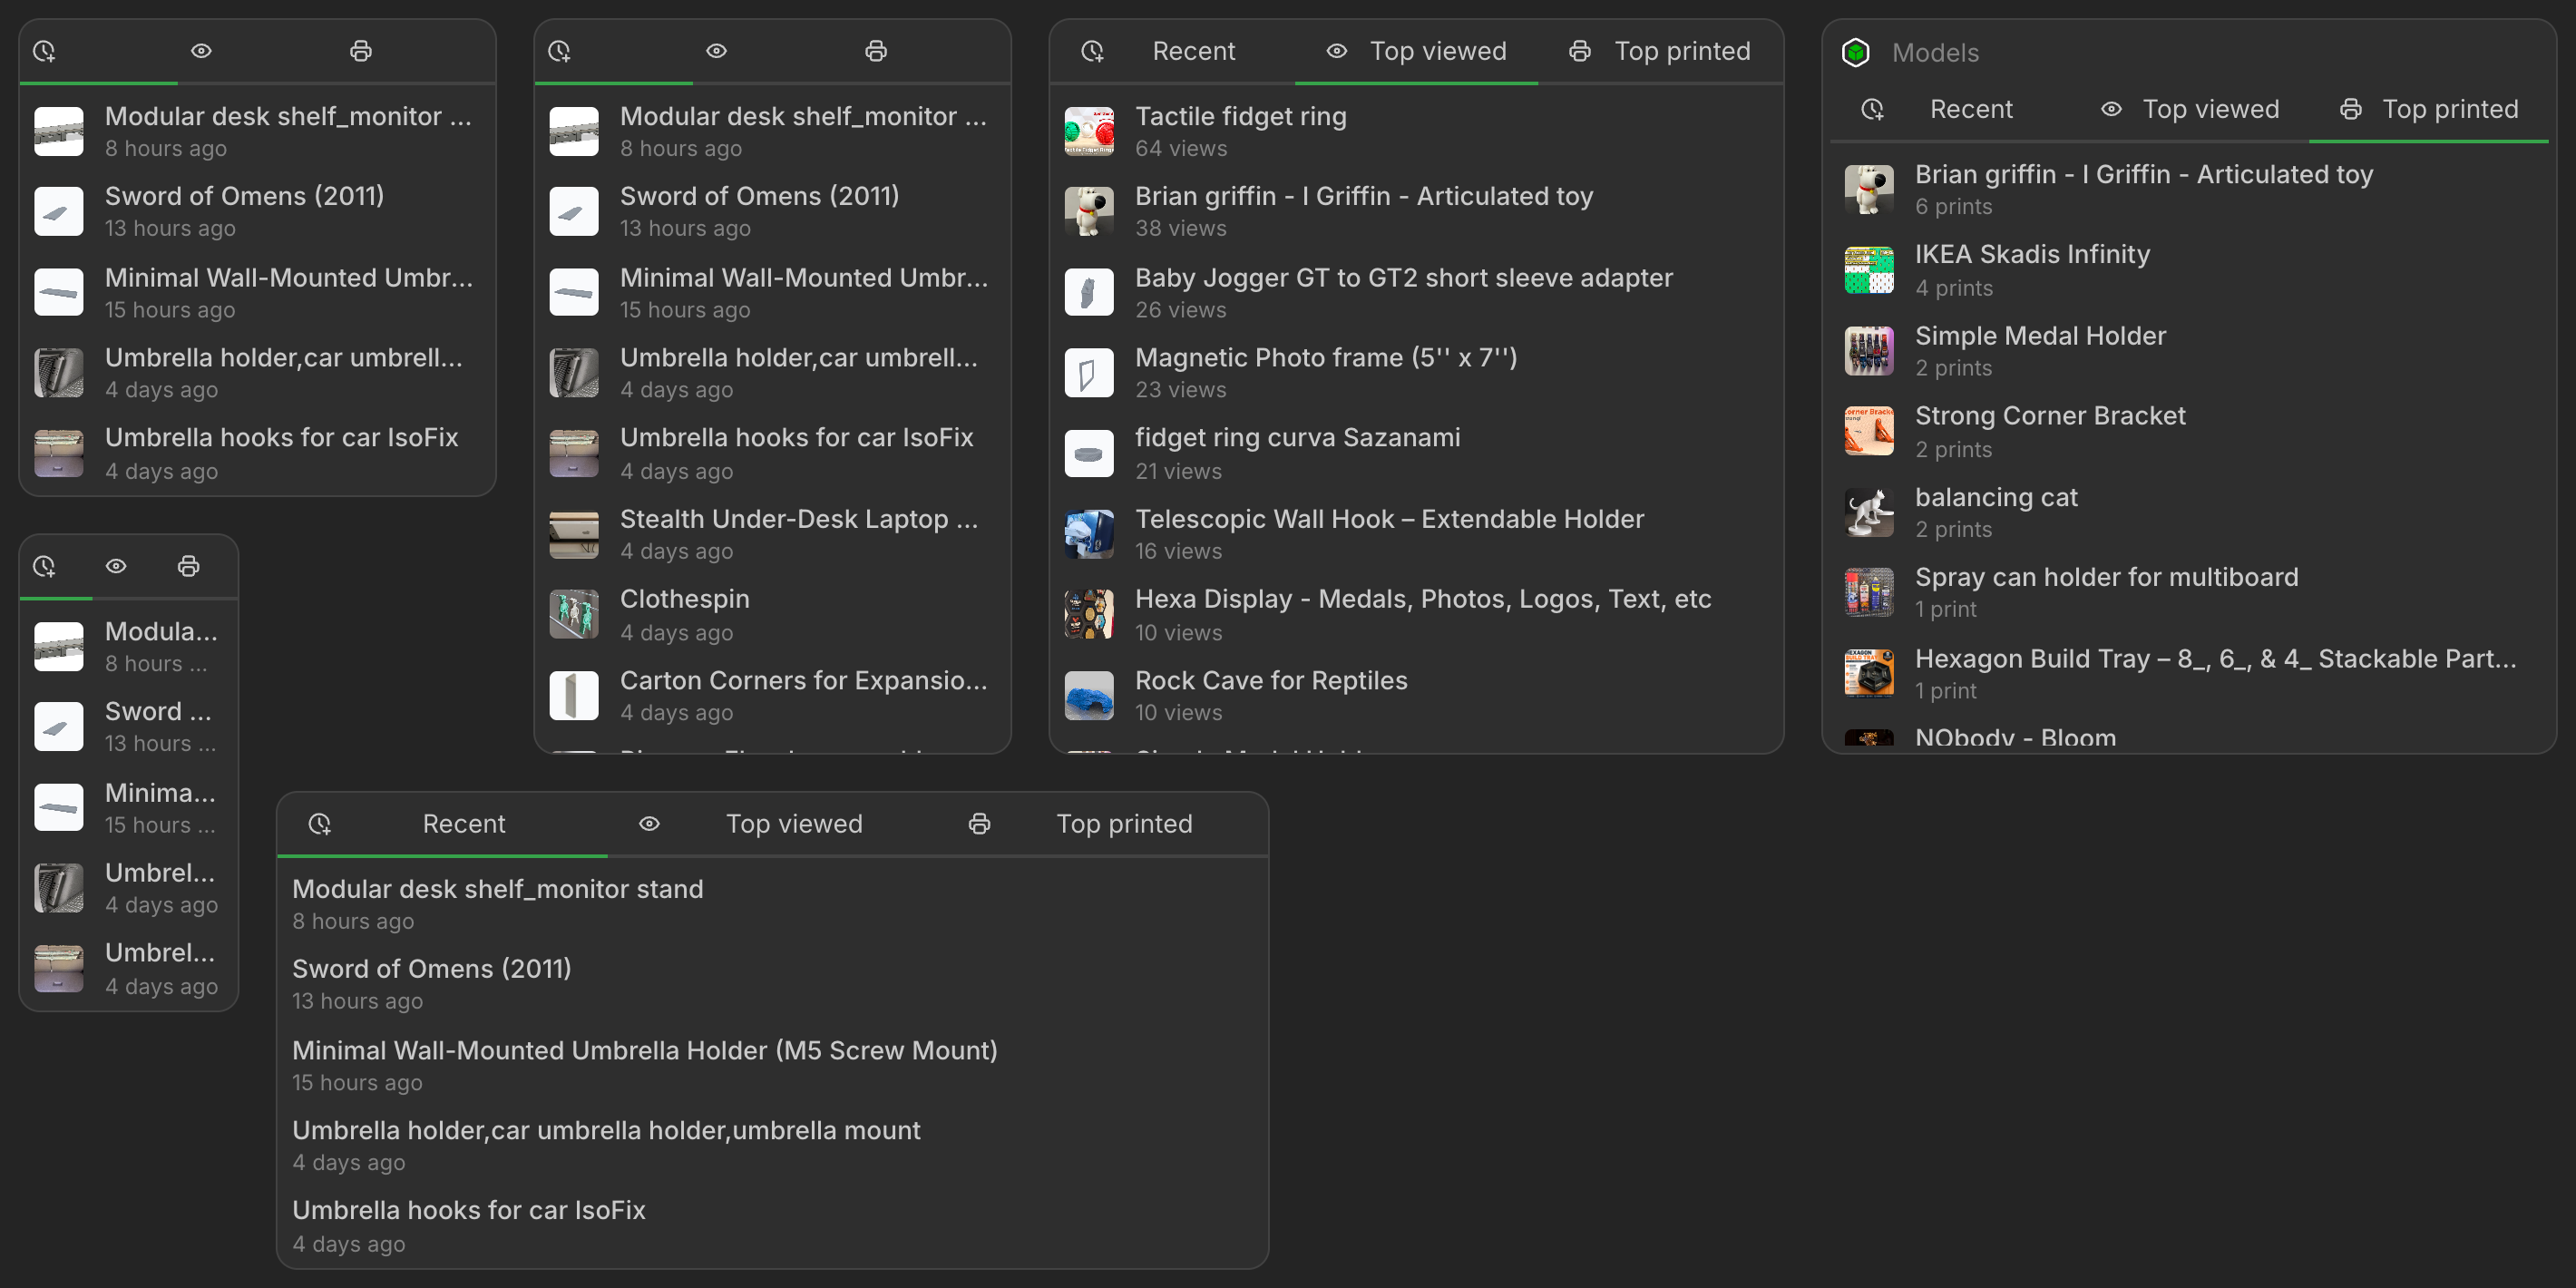2576x1288 pixels.
Task: Open Baby Jogger GT to GT2 short sleeve adapter
Action: (1416, 293)
